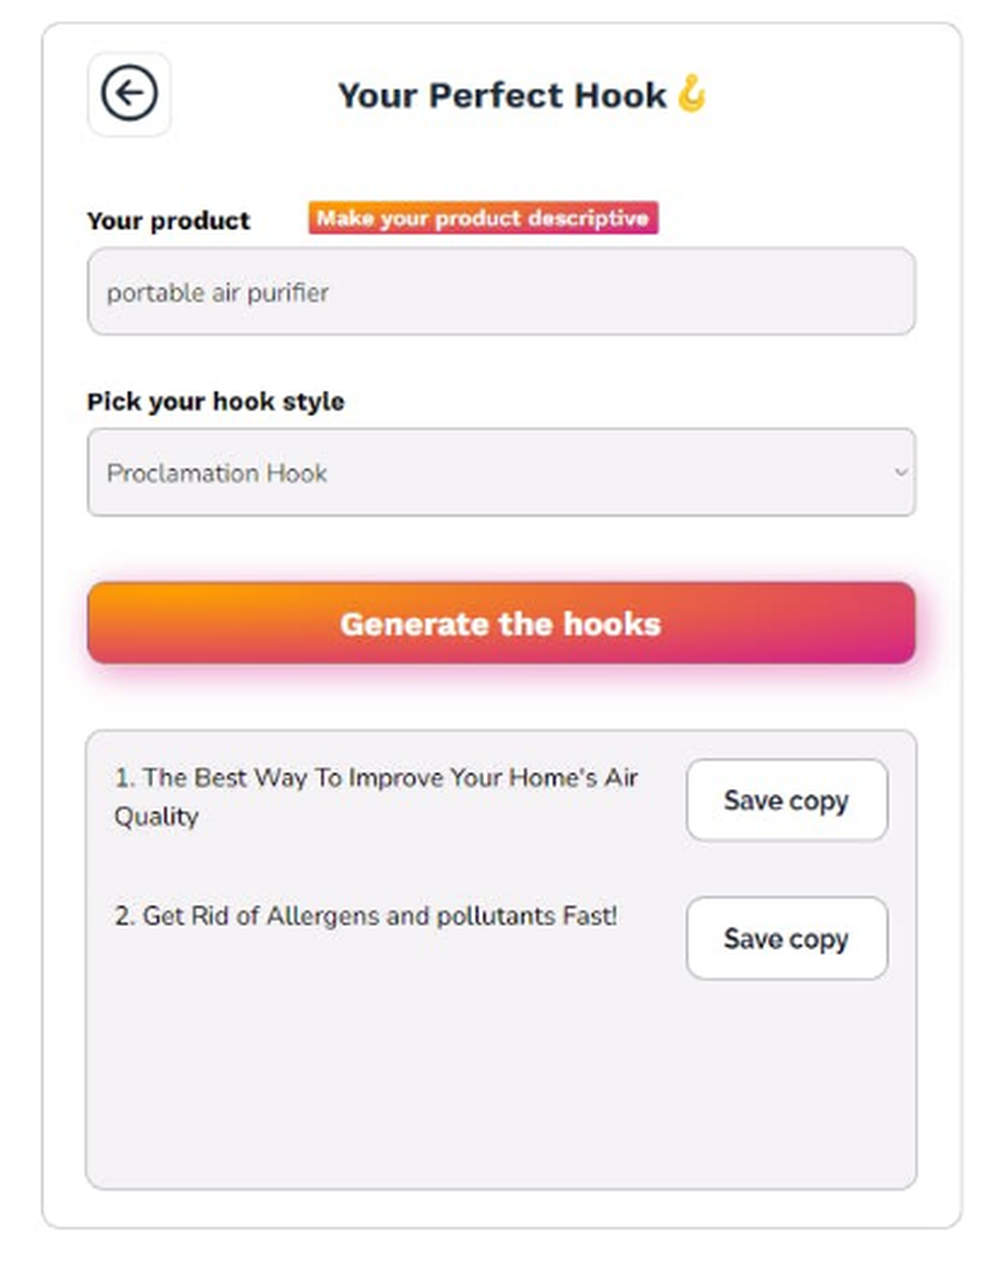Click the 'Make your product descriptive' badge

click(x=483, y=218)
